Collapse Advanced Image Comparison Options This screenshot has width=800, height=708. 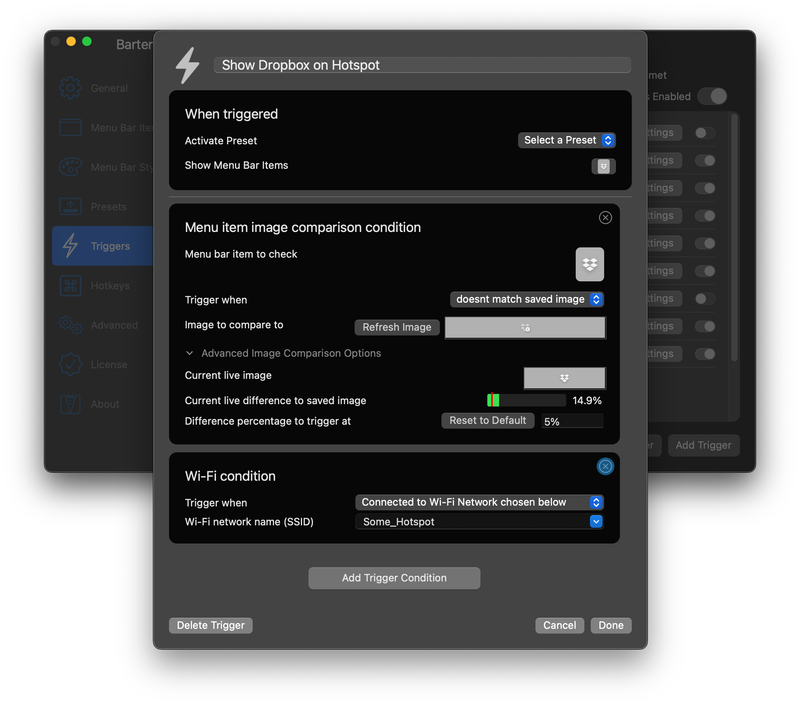tap(190, 353)
